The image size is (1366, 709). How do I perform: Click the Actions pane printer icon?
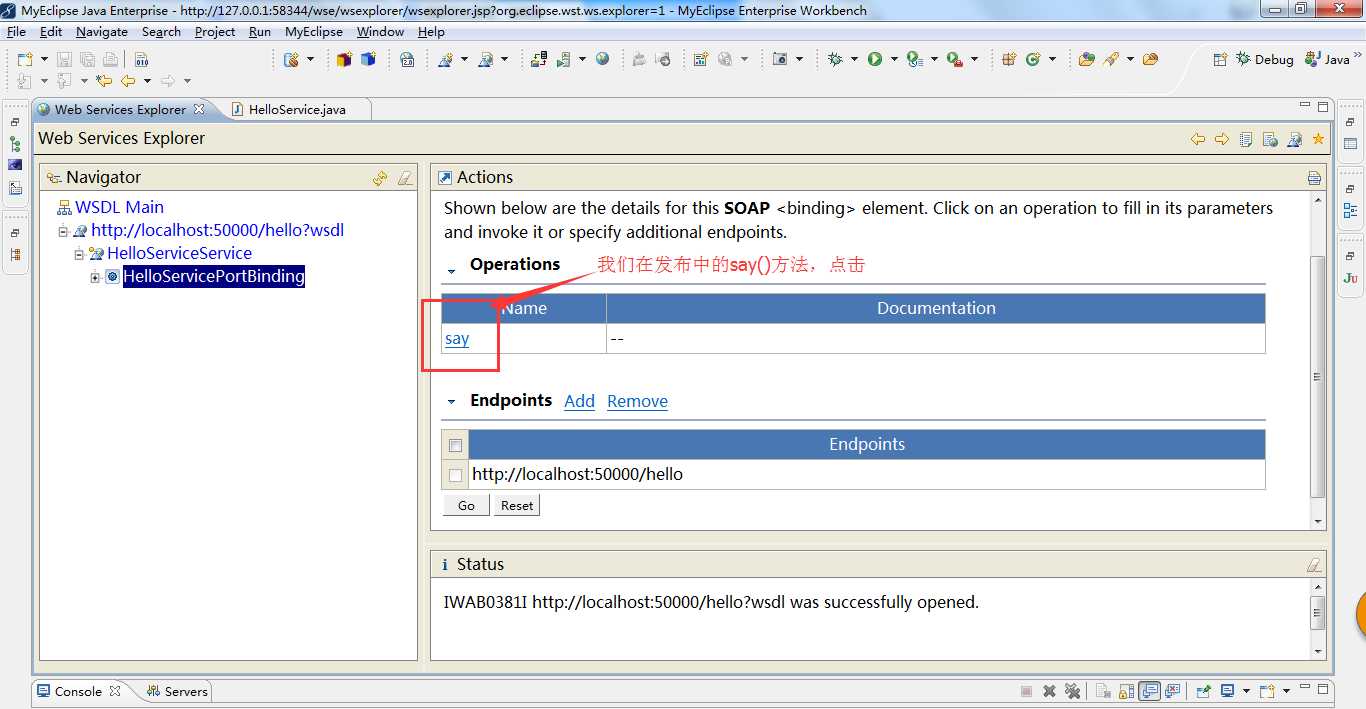1314,178
